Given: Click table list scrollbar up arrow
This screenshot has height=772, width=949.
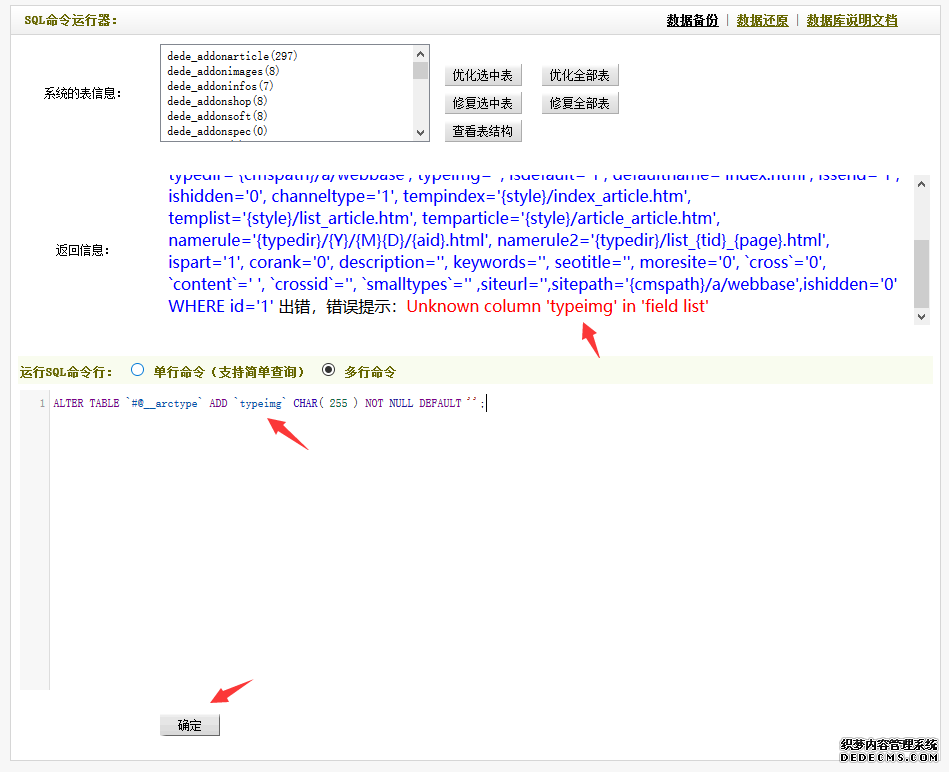Looking at the screenshot, I should coord(421,53).
